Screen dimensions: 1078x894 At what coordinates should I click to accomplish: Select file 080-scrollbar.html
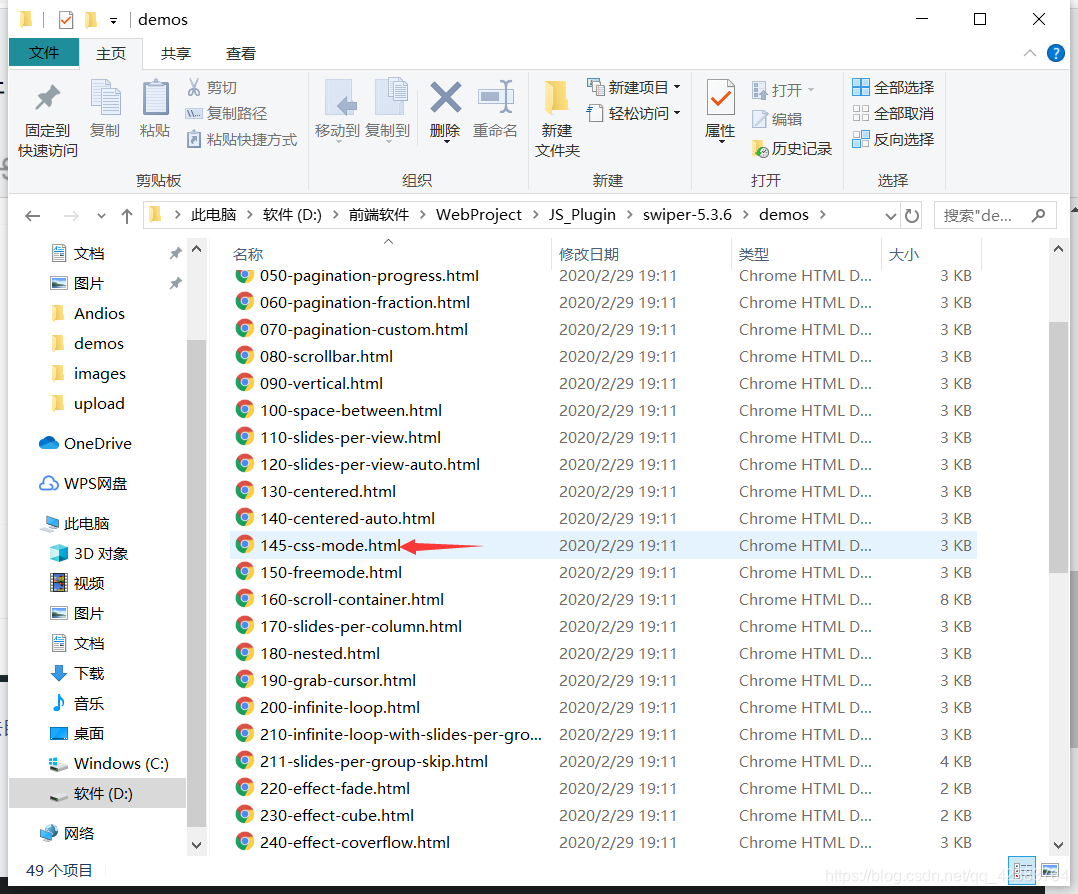[603, 356]
